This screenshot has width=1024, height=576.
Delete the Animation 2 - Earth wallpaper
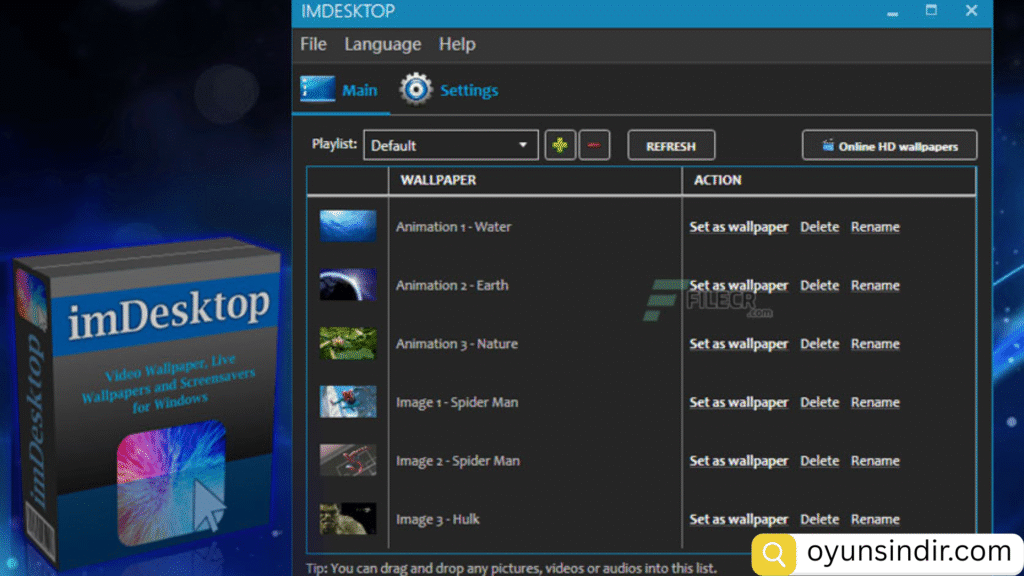click(819, 285)
